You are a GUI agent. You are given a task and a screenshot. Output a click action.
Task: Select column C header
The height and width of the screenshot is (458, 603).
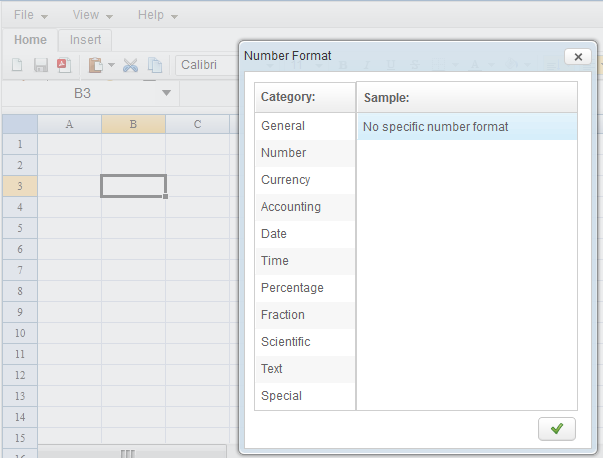click(x=197, y=124)
